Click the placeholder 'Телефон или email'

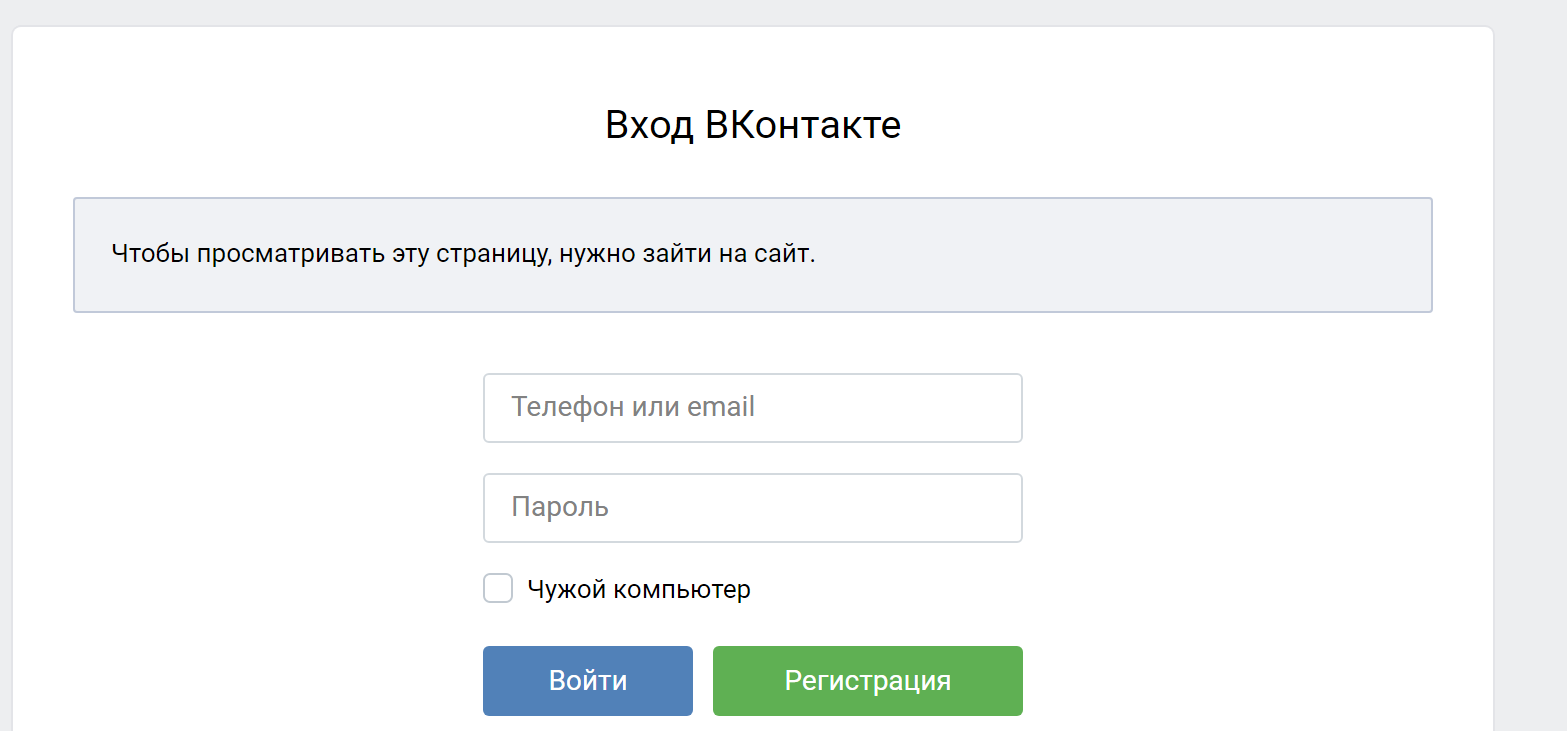[x=632, y=407]
